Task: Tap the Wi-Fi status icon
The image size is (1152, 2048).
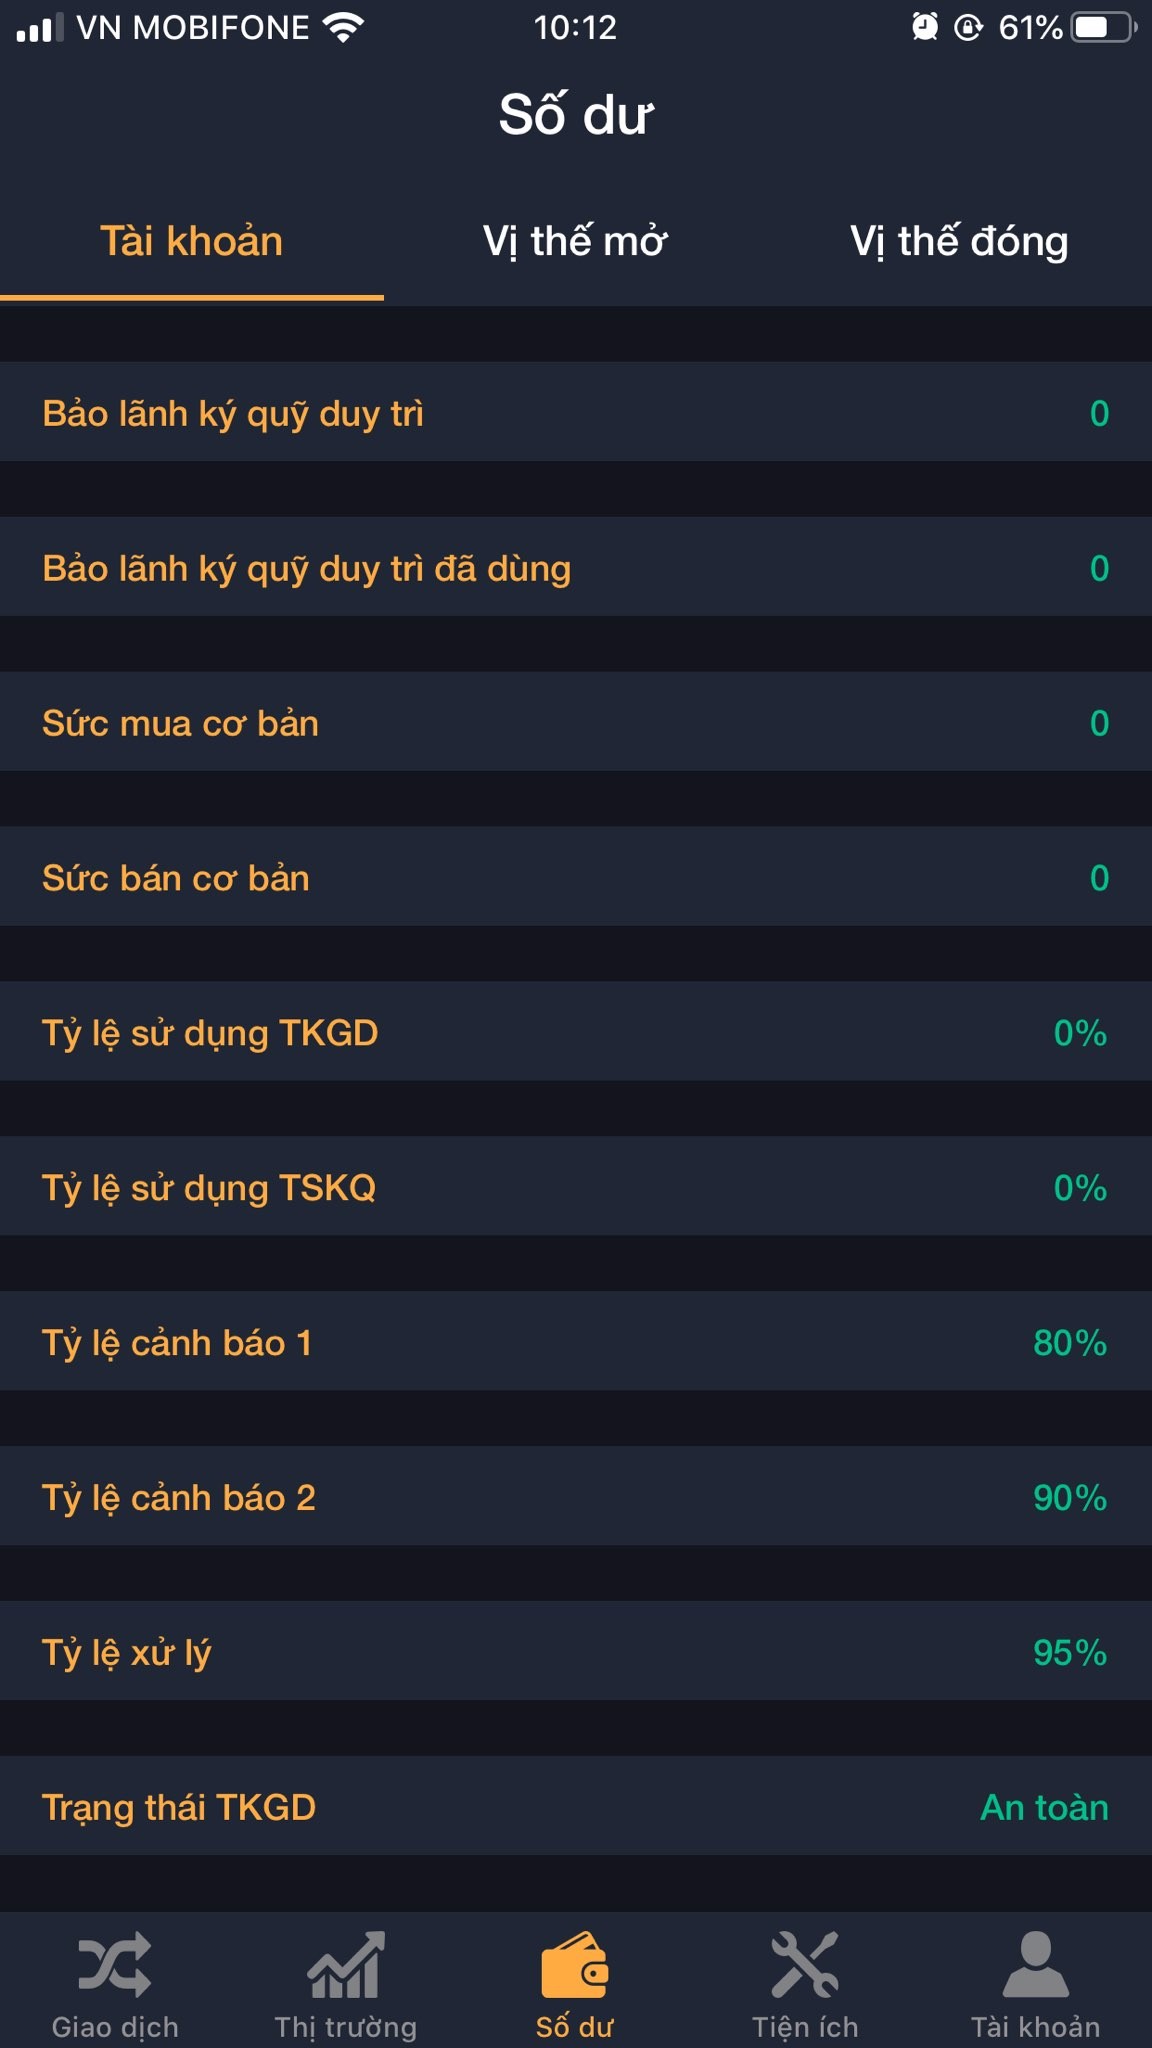Action: pyautogui.click(x=343, y=27)
